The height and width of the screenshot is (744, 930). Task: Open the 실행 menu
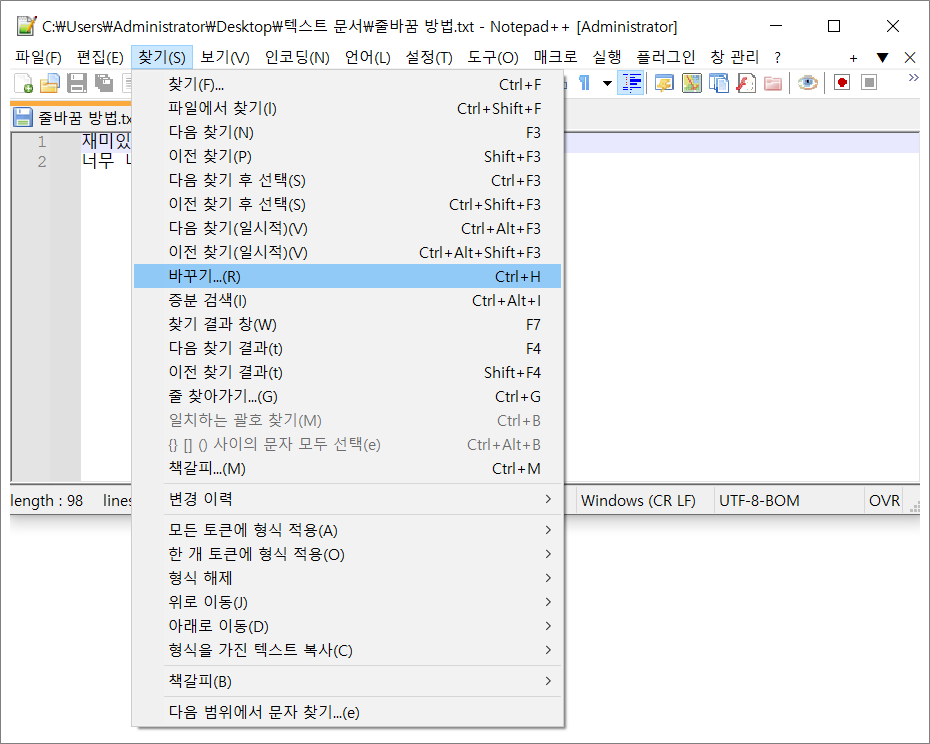click(607, 57)
